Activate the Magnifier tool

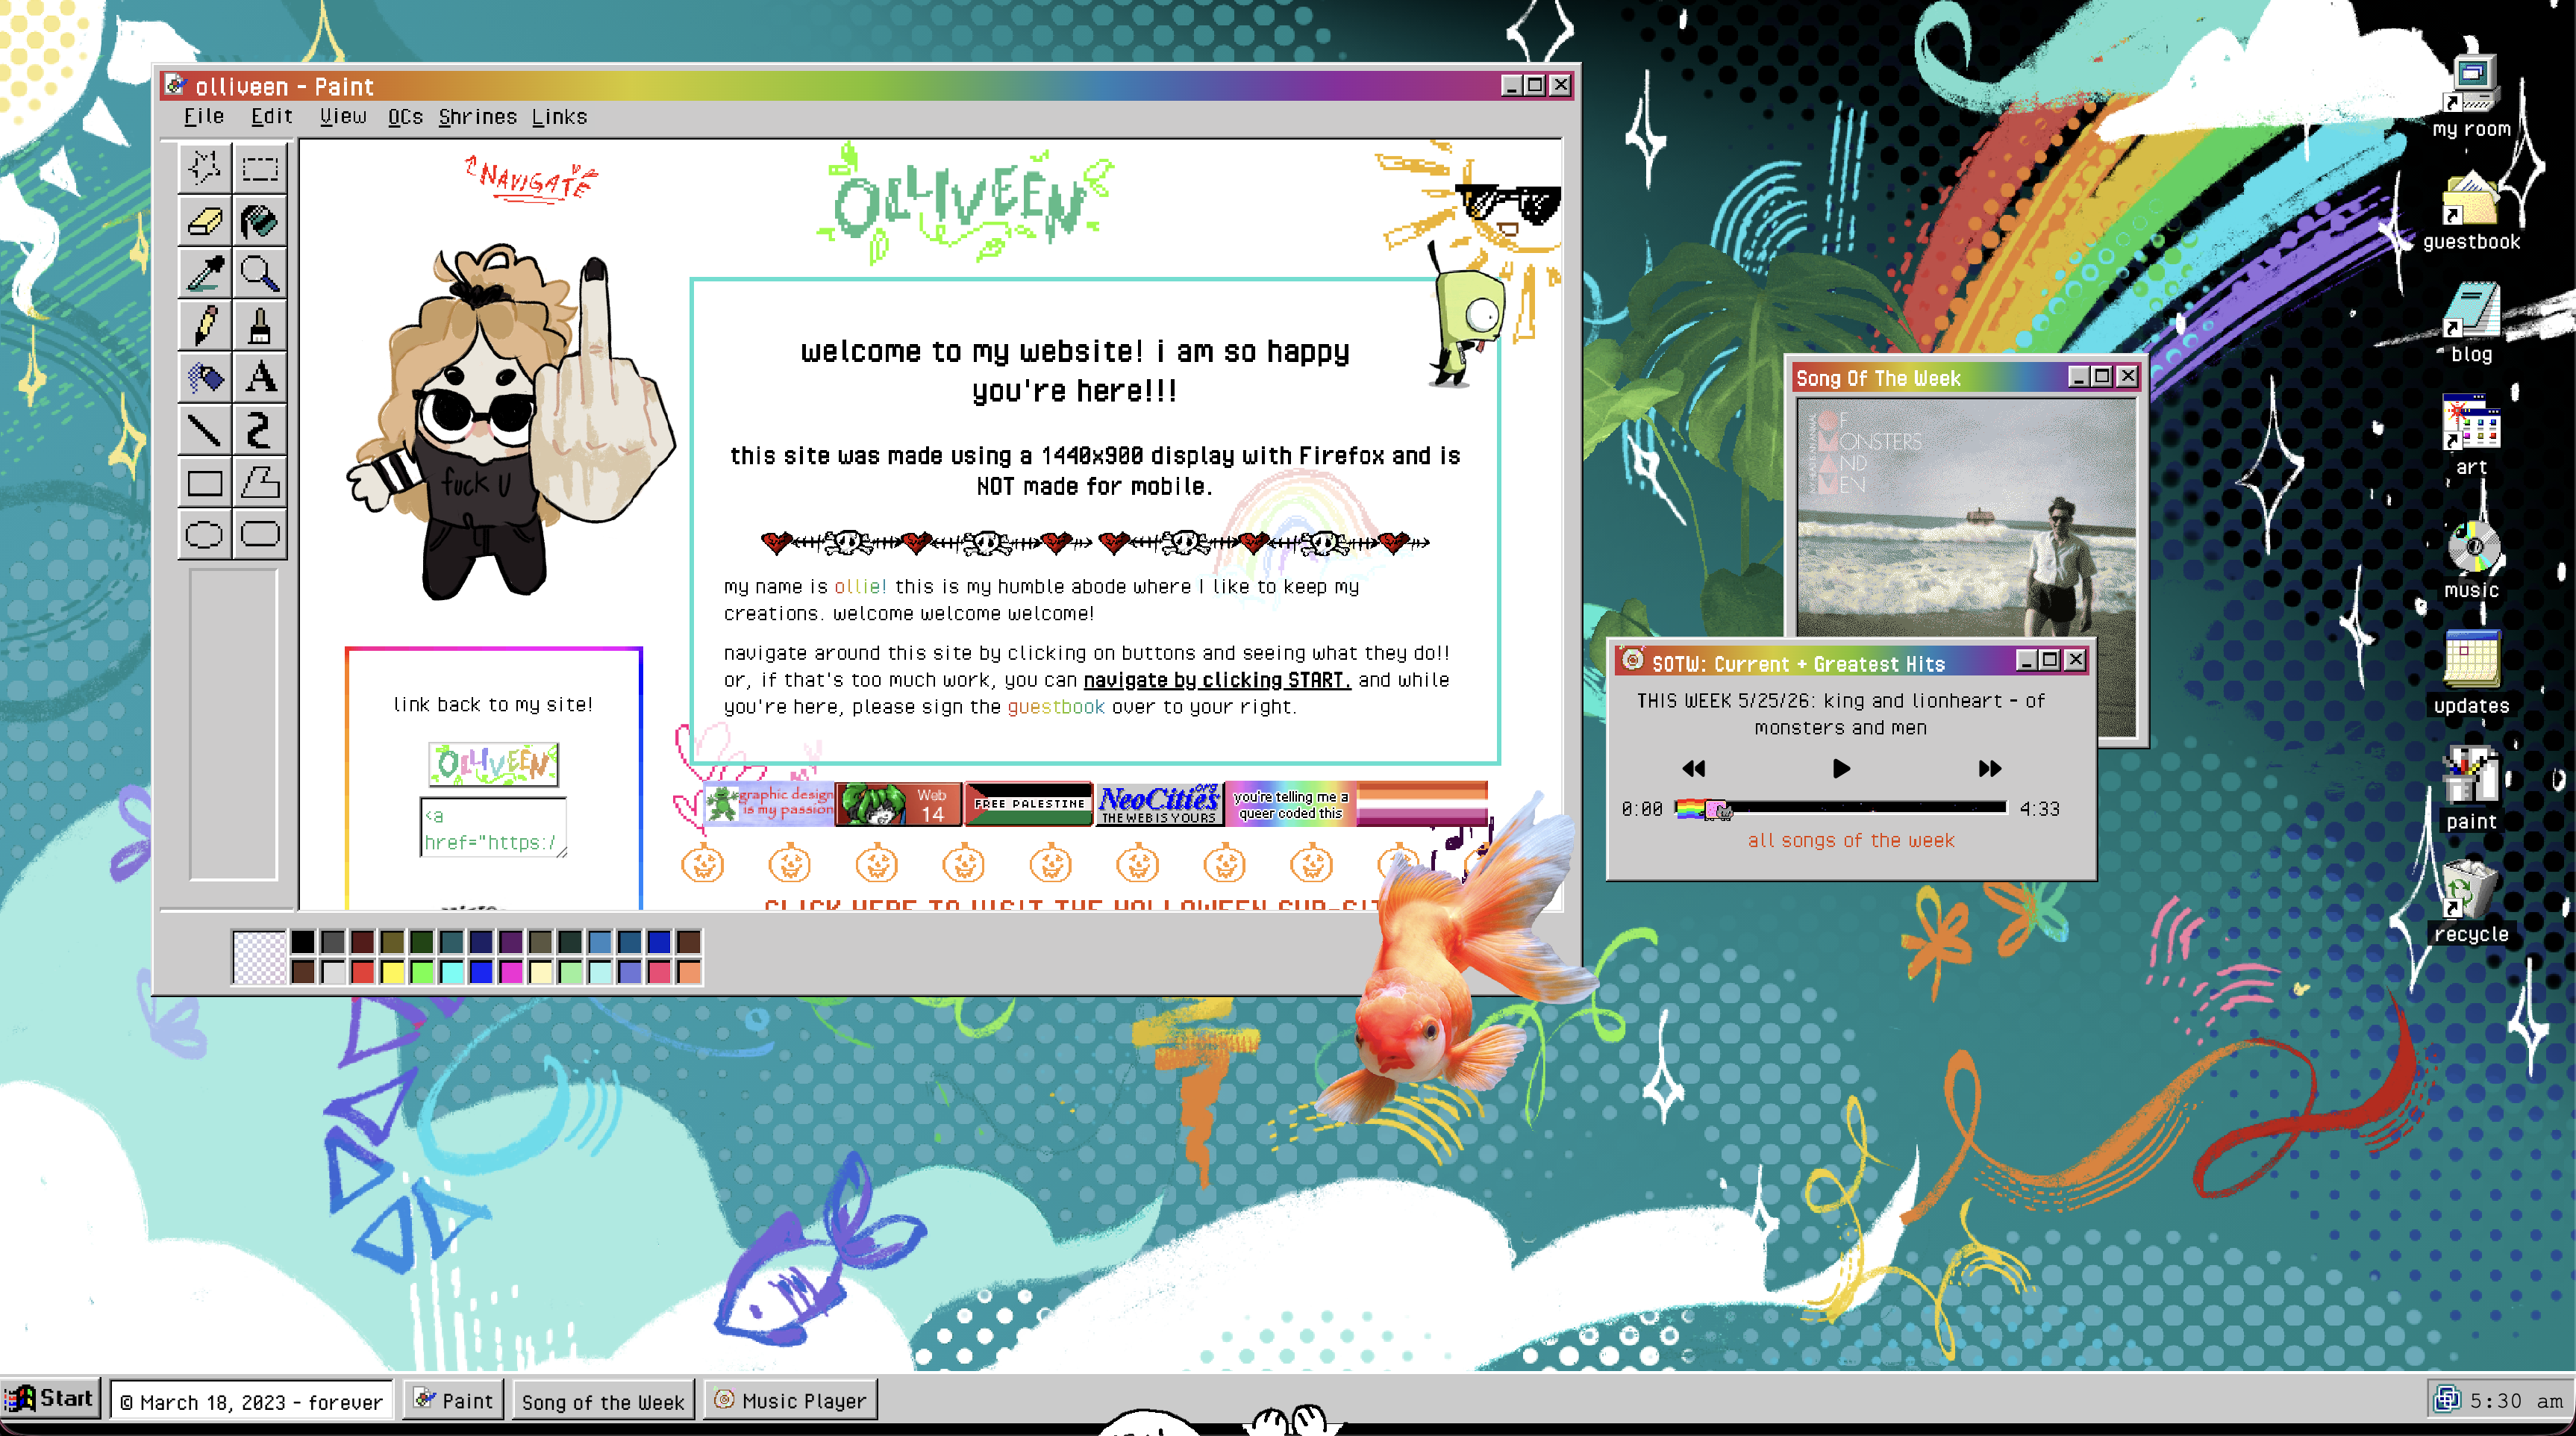260,273
